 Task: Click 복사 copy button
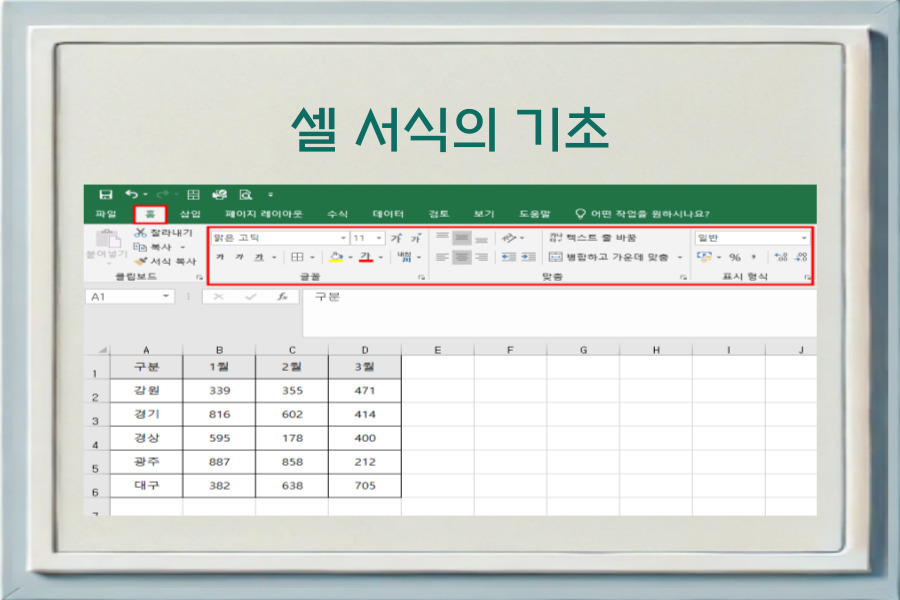pos(152,247)
